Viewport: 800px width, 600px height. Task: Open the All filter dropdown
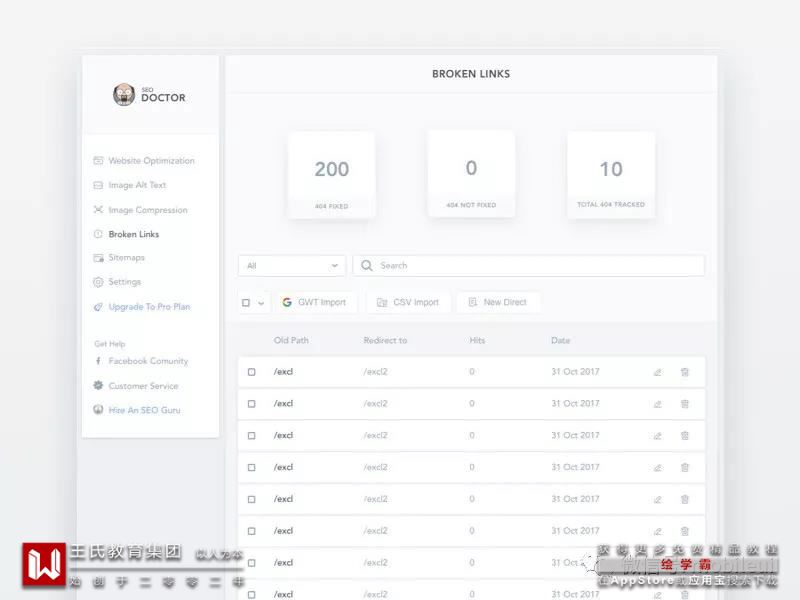pos(292,265)
